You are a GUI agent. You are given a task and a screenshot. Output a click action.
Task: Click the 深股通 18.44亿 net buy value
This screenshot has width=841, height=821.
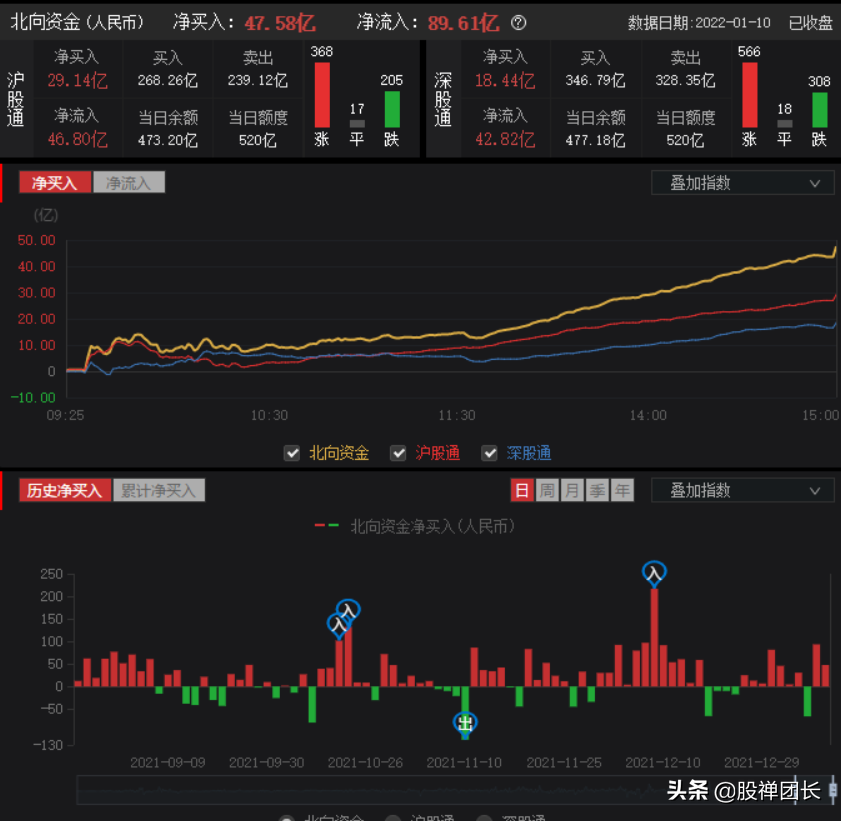pos(505,80)
